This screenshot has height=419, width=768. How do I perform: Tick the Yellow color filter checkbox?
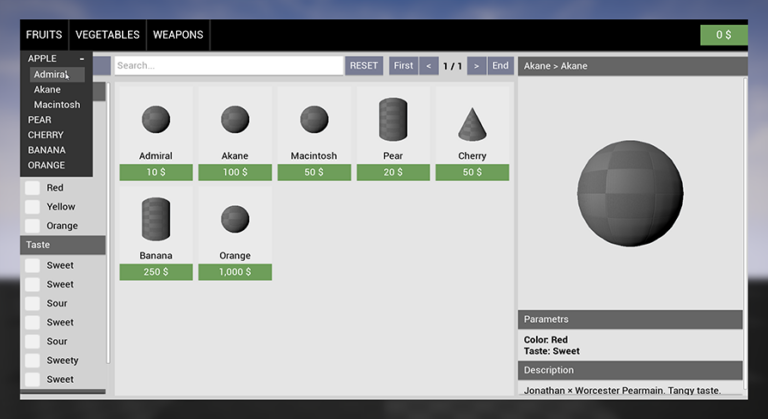point(32,207)
